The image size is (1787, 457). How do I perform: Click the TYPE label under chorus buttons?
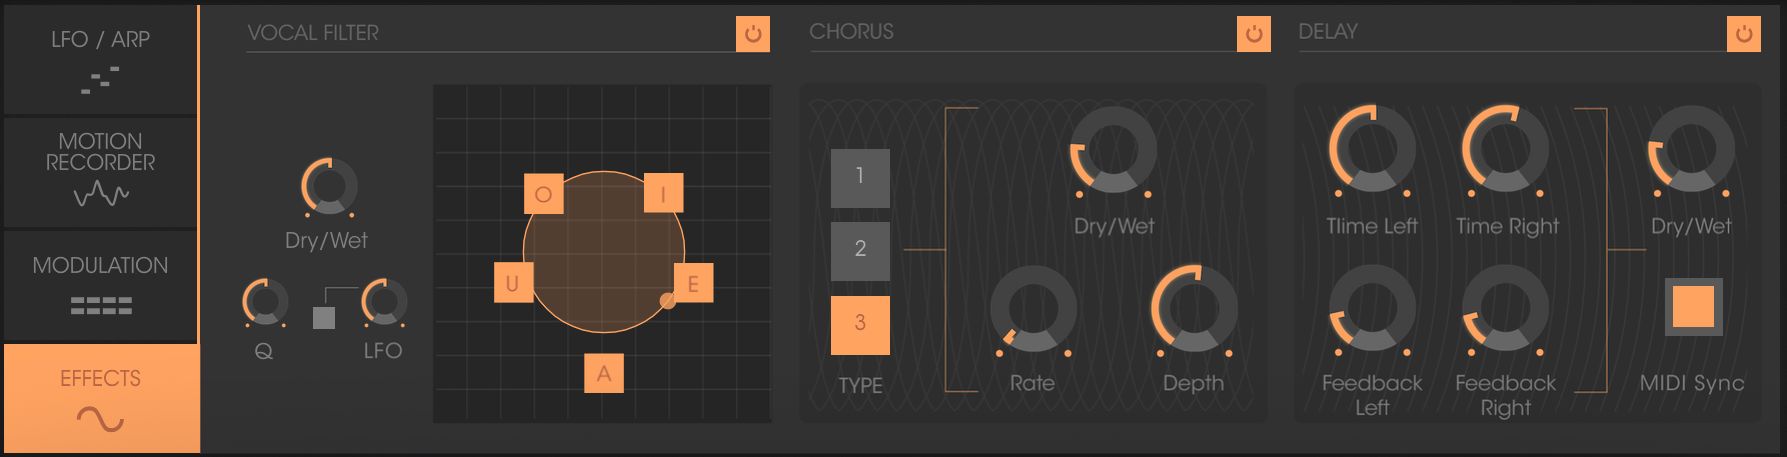(x=860, y=385)
